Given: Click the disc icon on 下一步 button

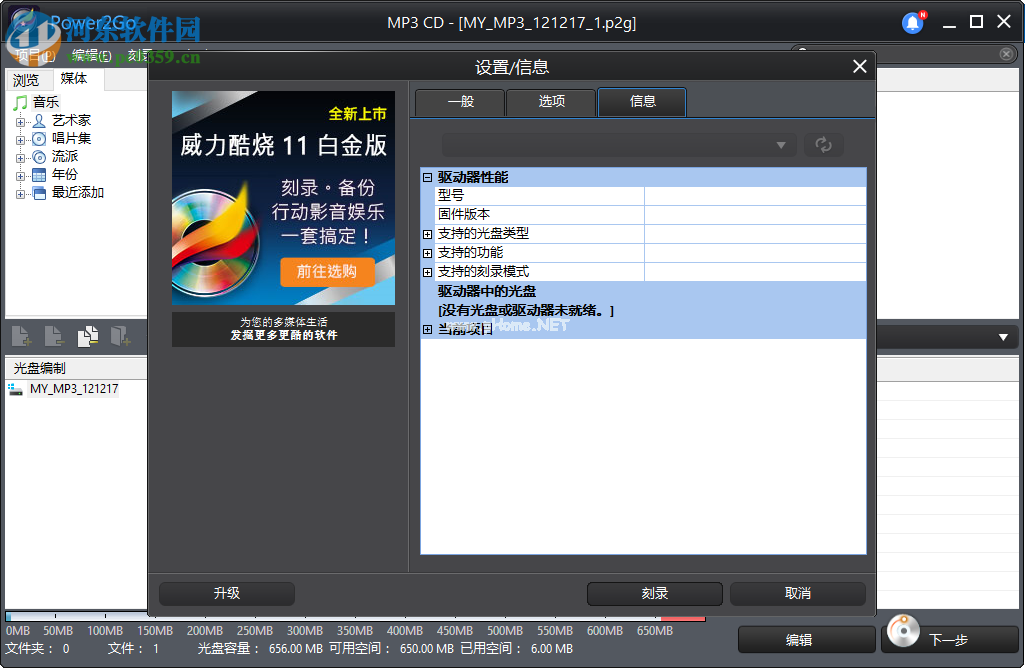Looking at the screenshot, I should coord(902,632).
